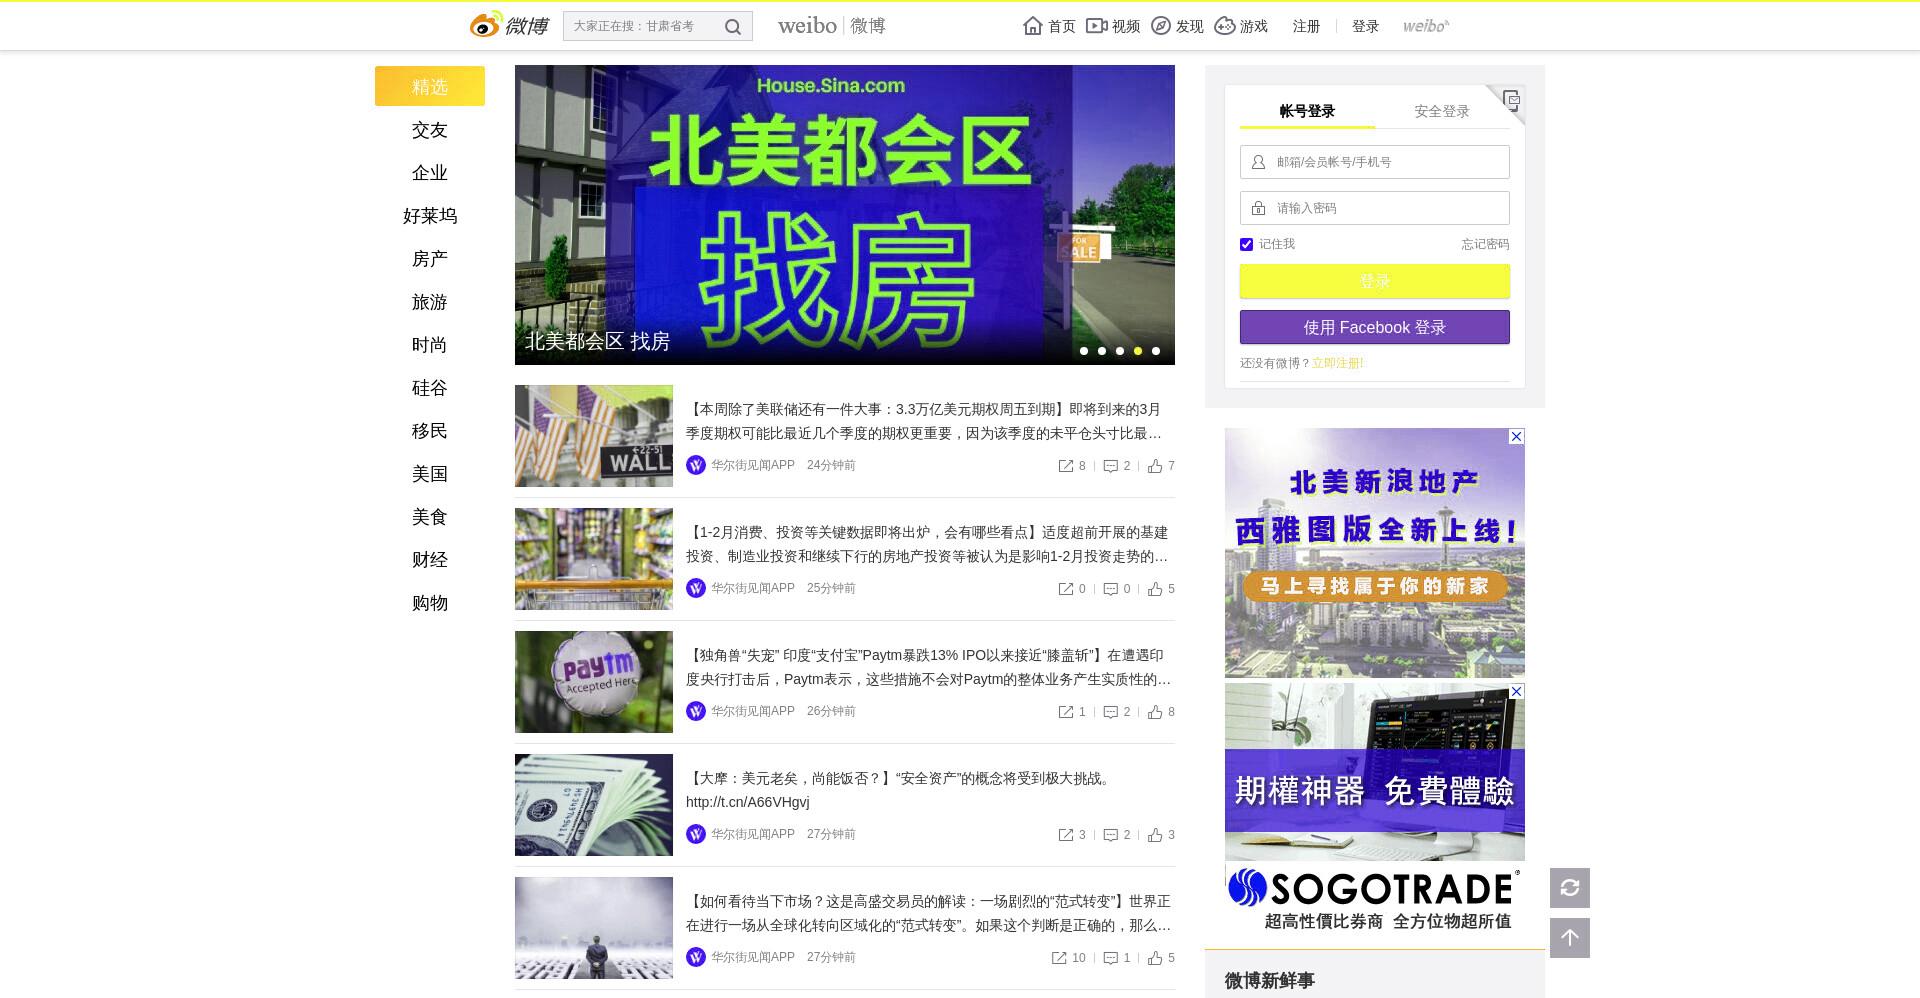Select 房产 category
This screenshot has height=998, width=1920.
click(430, 259)
